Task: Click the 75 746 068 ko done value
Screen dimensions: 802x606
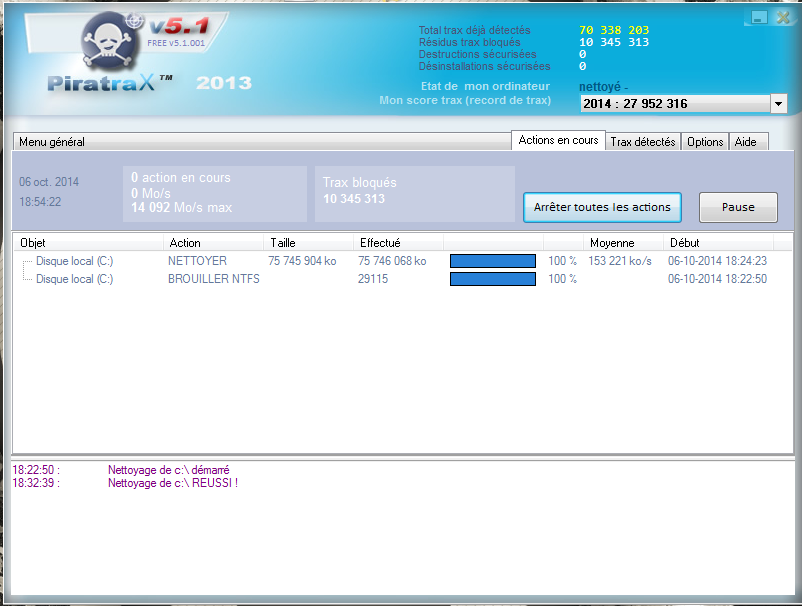Action: click(392, 261)
